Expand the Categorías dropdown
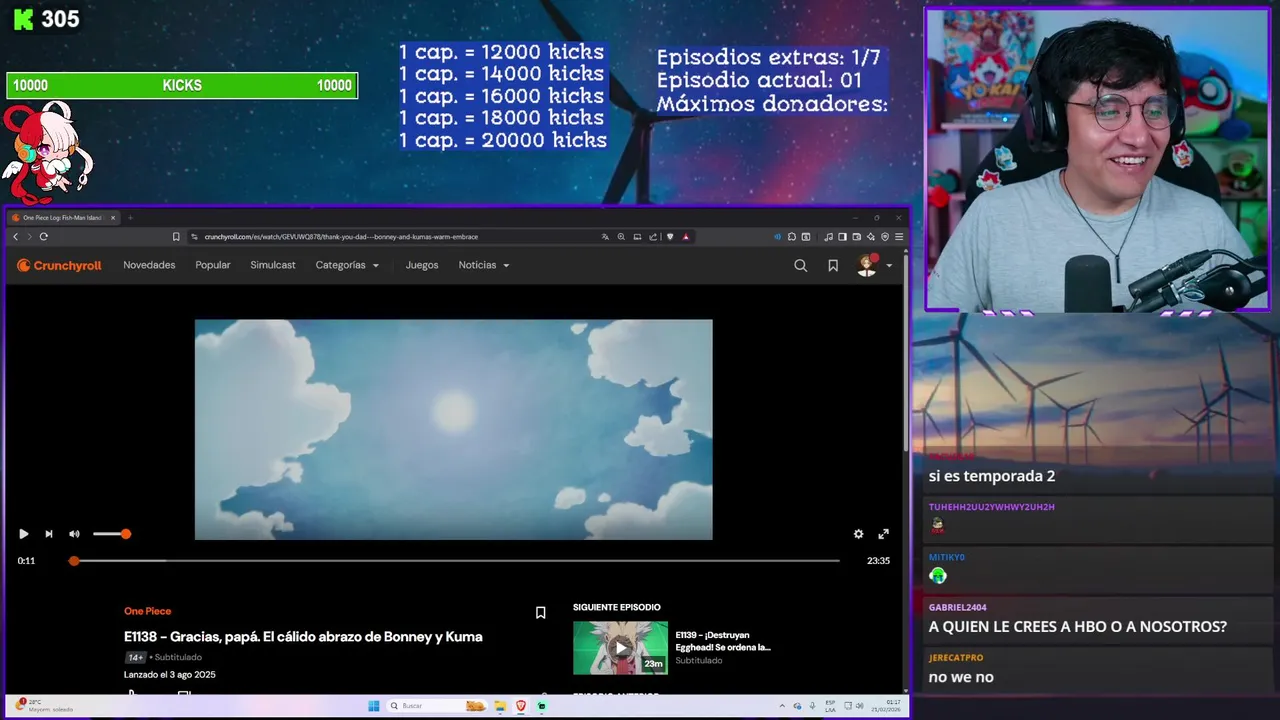The height and width of the screenshot is (720, 1280). pyautogui.click(x=347, y=265)
